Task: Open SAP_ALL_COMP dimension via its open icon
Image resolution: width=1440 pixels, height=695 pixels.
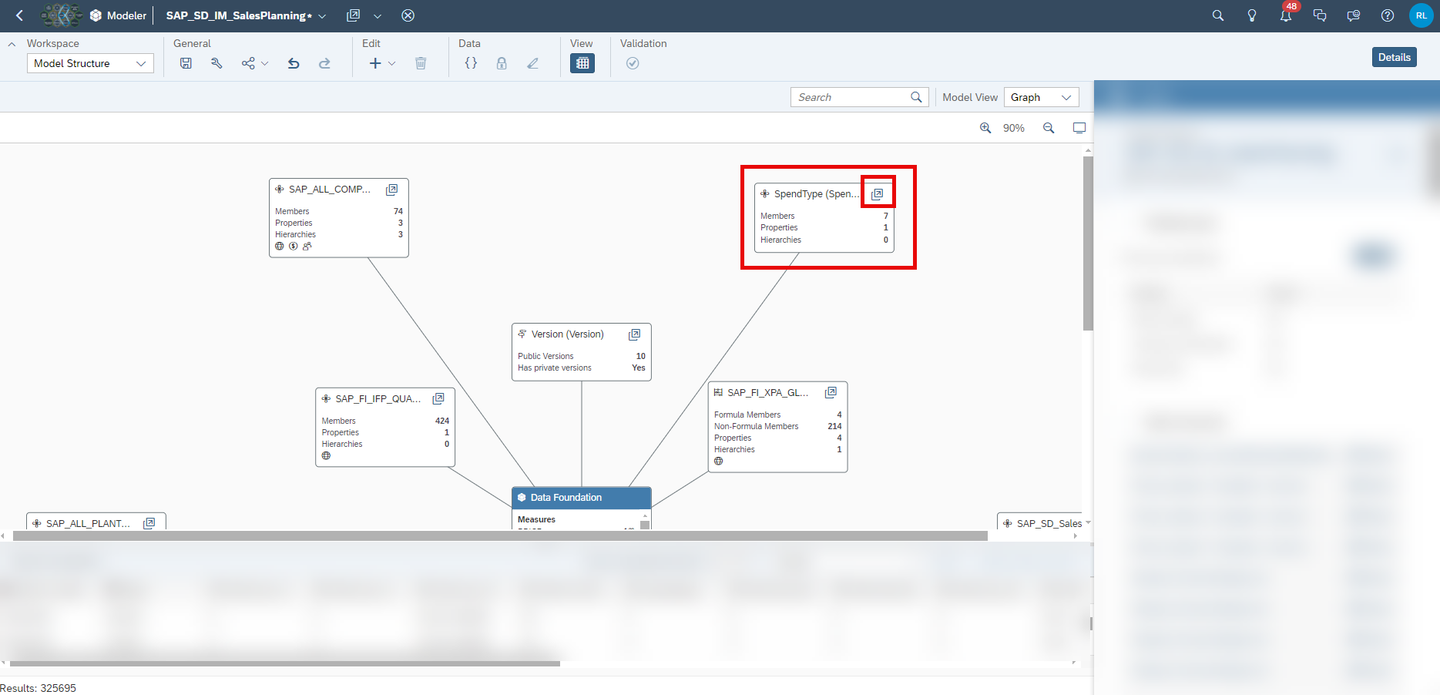Action: click(x=392, y=189)
